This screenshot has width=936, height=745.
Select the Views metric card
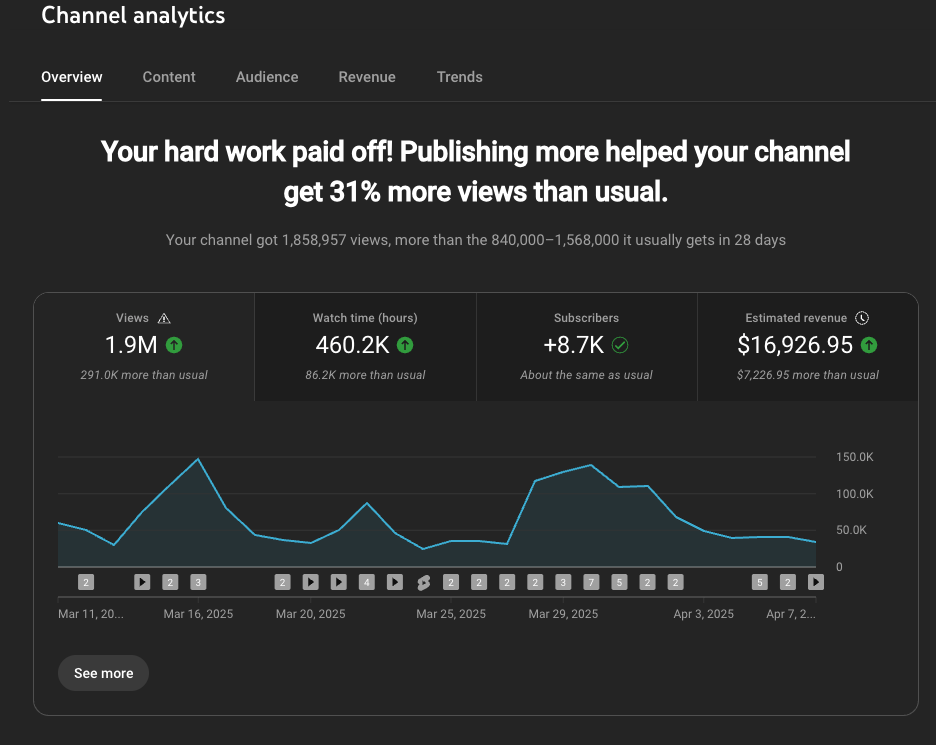[x=144, y=347]
